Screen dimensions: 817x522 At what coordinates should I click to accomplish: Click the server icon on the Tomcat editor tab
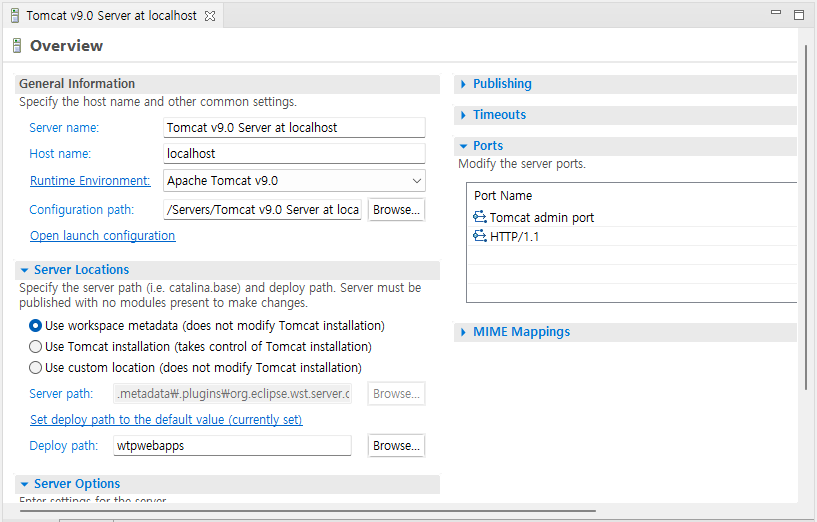tap(15, 16)
